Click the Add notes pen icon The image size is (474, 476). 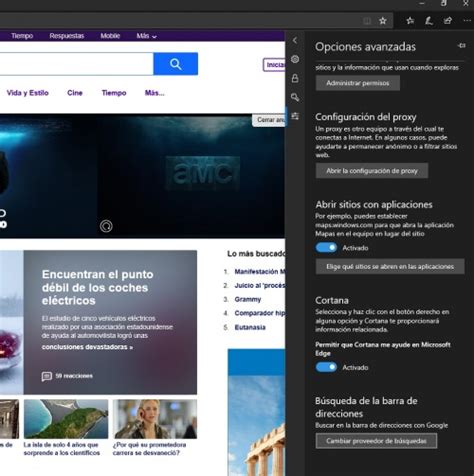pos(429,21)
